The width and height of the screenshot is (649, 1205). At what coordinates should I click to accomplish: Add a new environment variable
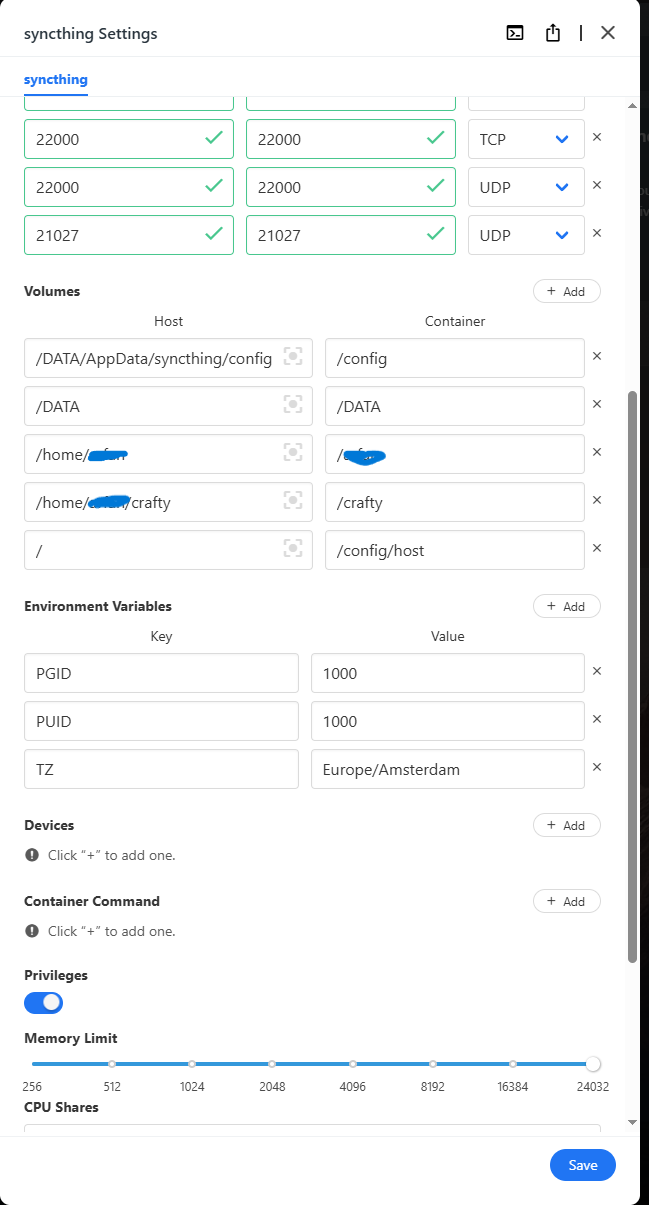(567, 606)
